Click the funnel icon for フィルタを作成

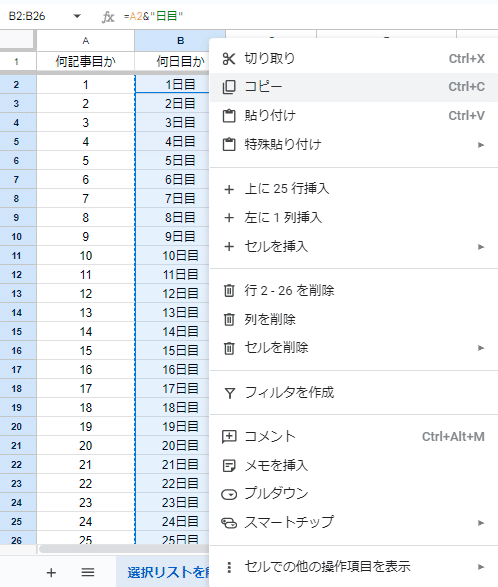pos(229,393)
